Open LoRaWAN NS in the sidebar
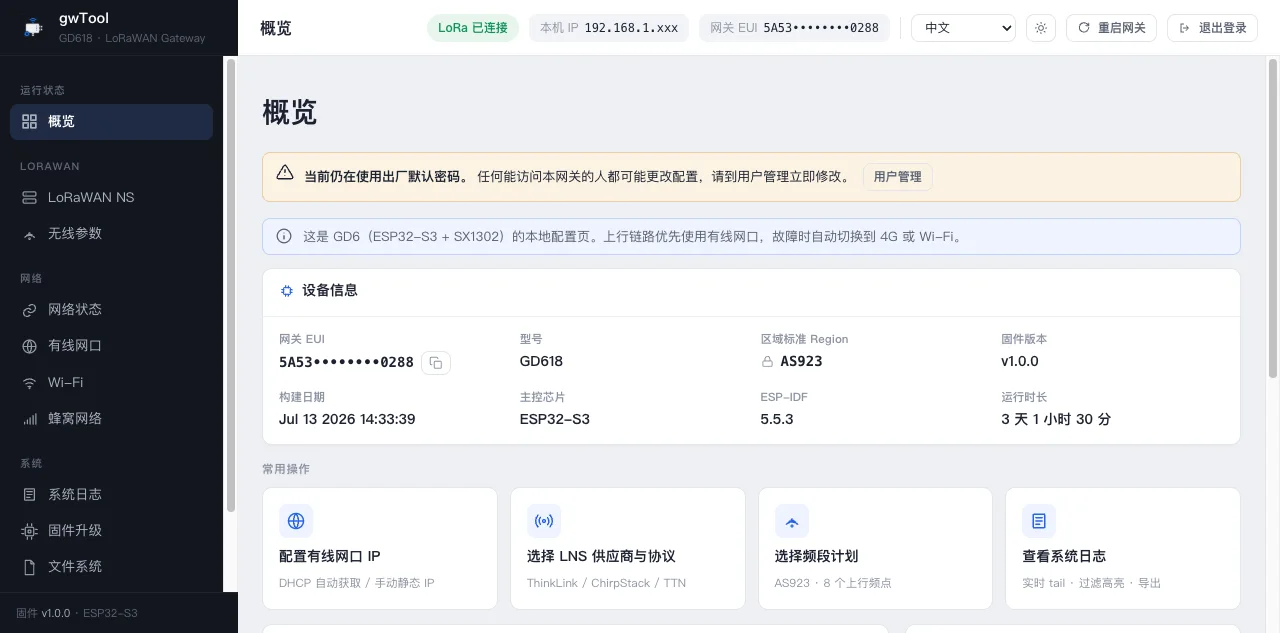Image resolution: width=1280 pixels, height=633 pixels. tap(111, 197)
